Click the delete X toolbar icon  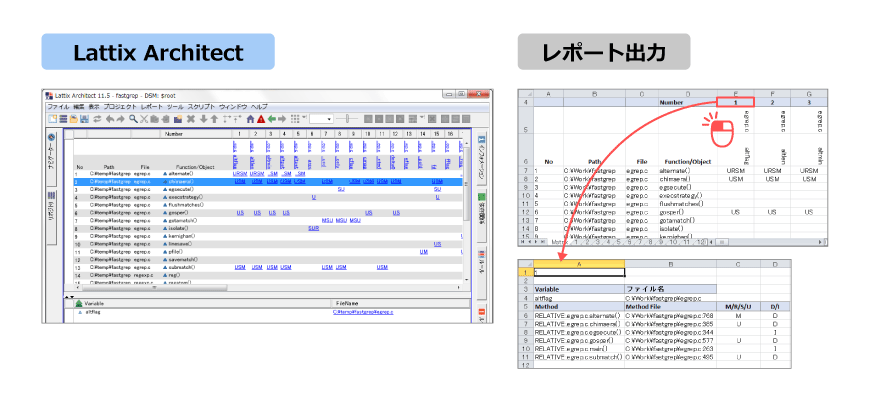191,119
